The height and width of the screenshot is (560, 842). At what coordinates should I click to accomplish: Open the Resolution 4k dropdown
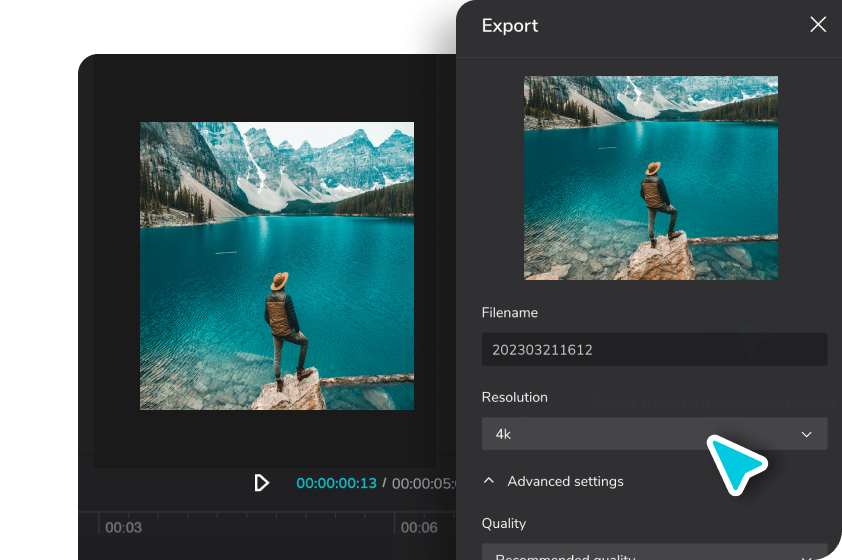654,434
